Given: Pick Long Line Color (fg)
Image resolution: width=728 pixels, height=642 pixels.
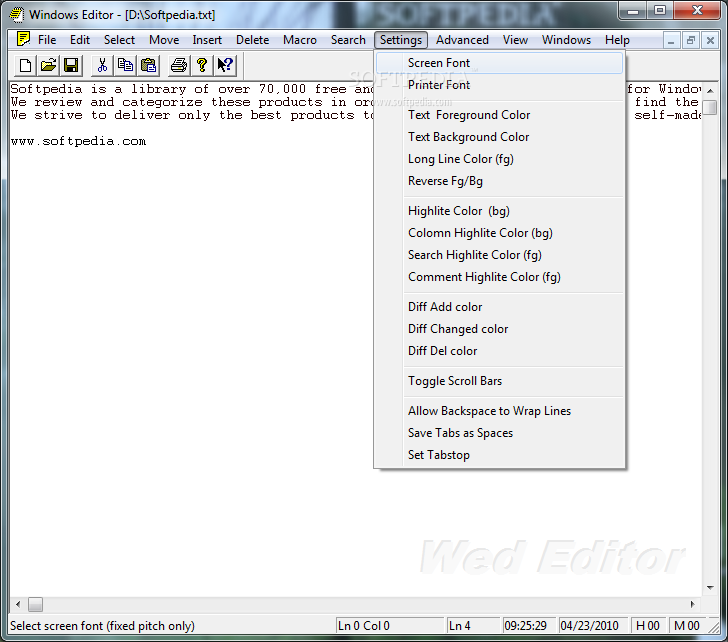Looking at the screenshot, I should [x=499, y=159].
